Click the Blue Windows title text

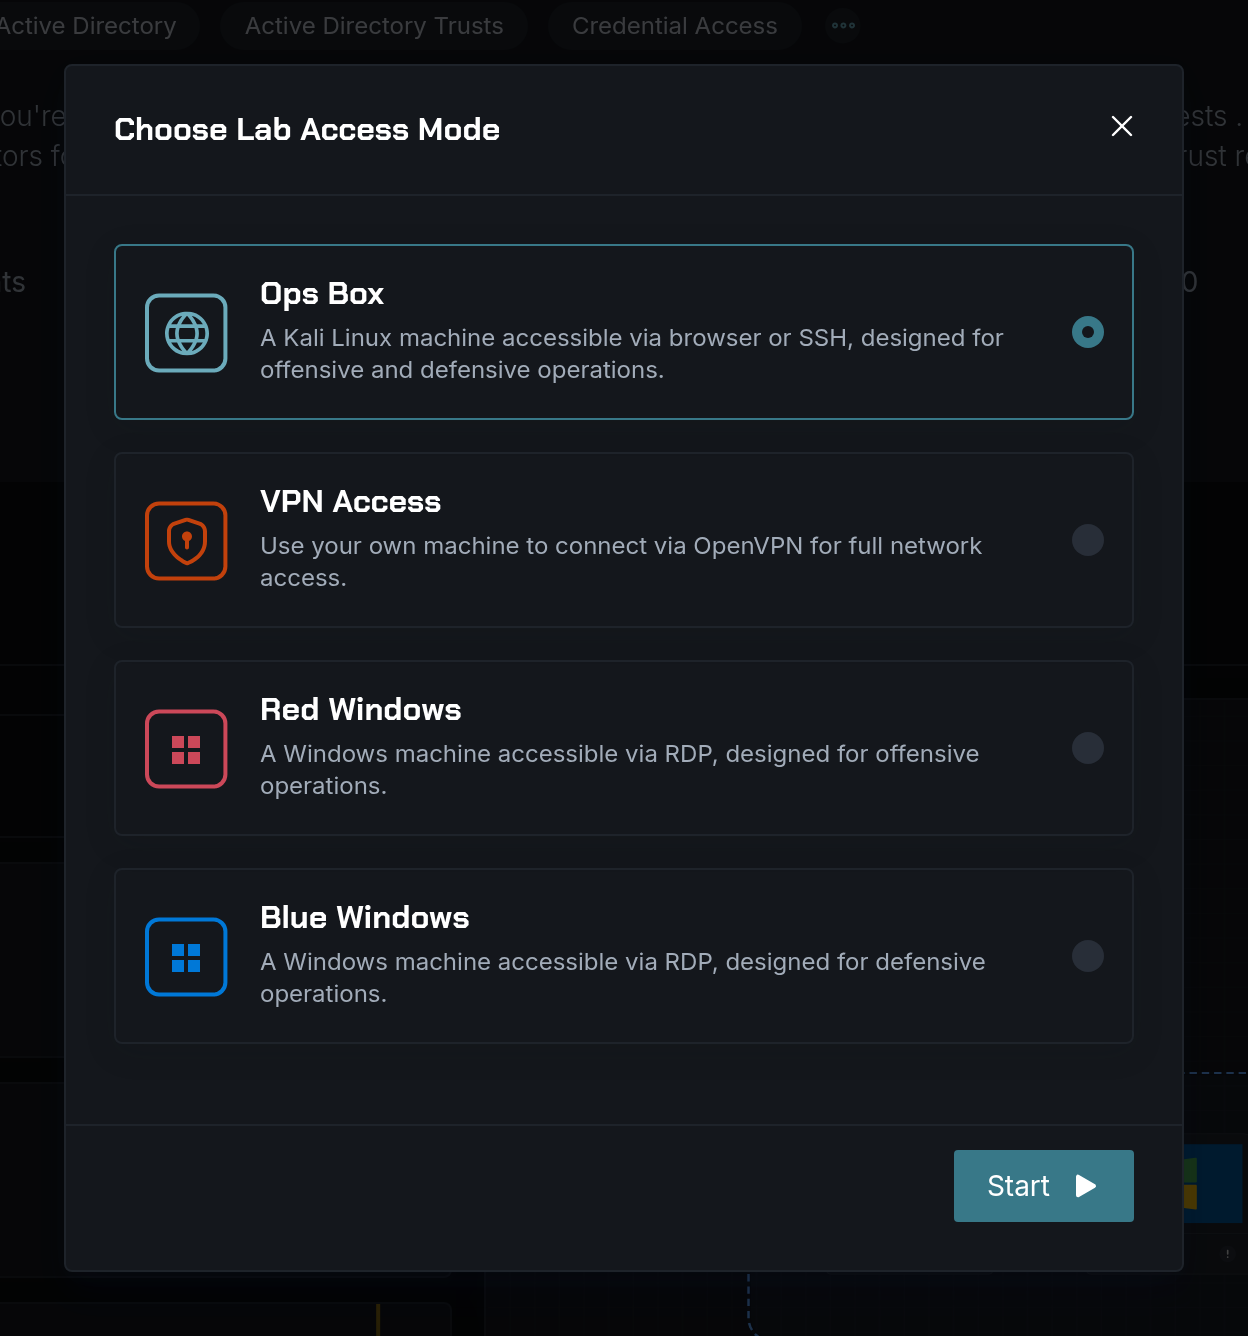365,918
